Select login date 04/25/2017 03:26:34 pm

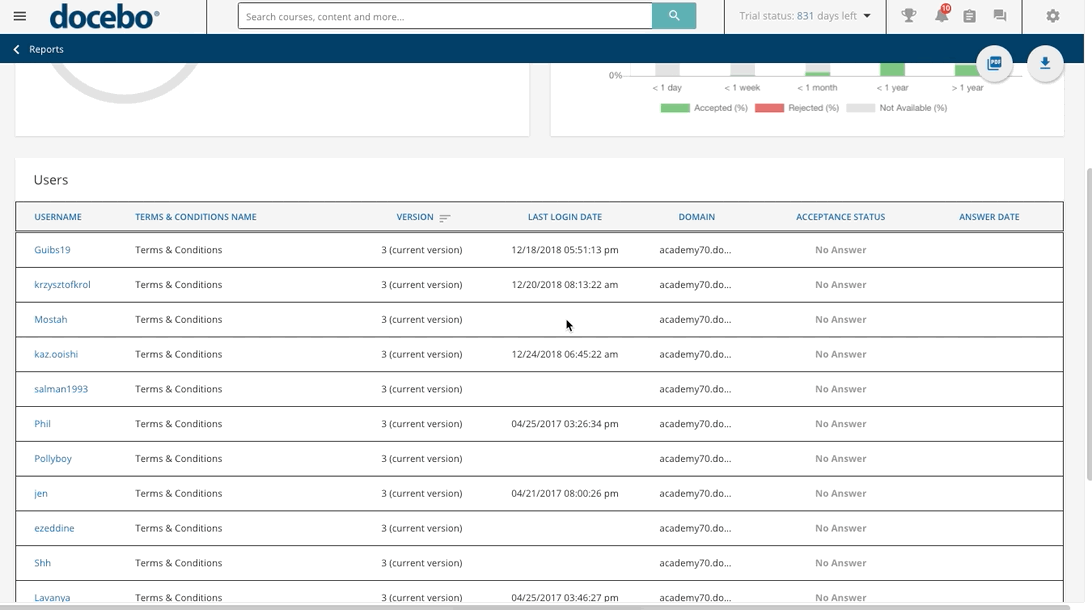pyautogui.click(x=565, y=424)
